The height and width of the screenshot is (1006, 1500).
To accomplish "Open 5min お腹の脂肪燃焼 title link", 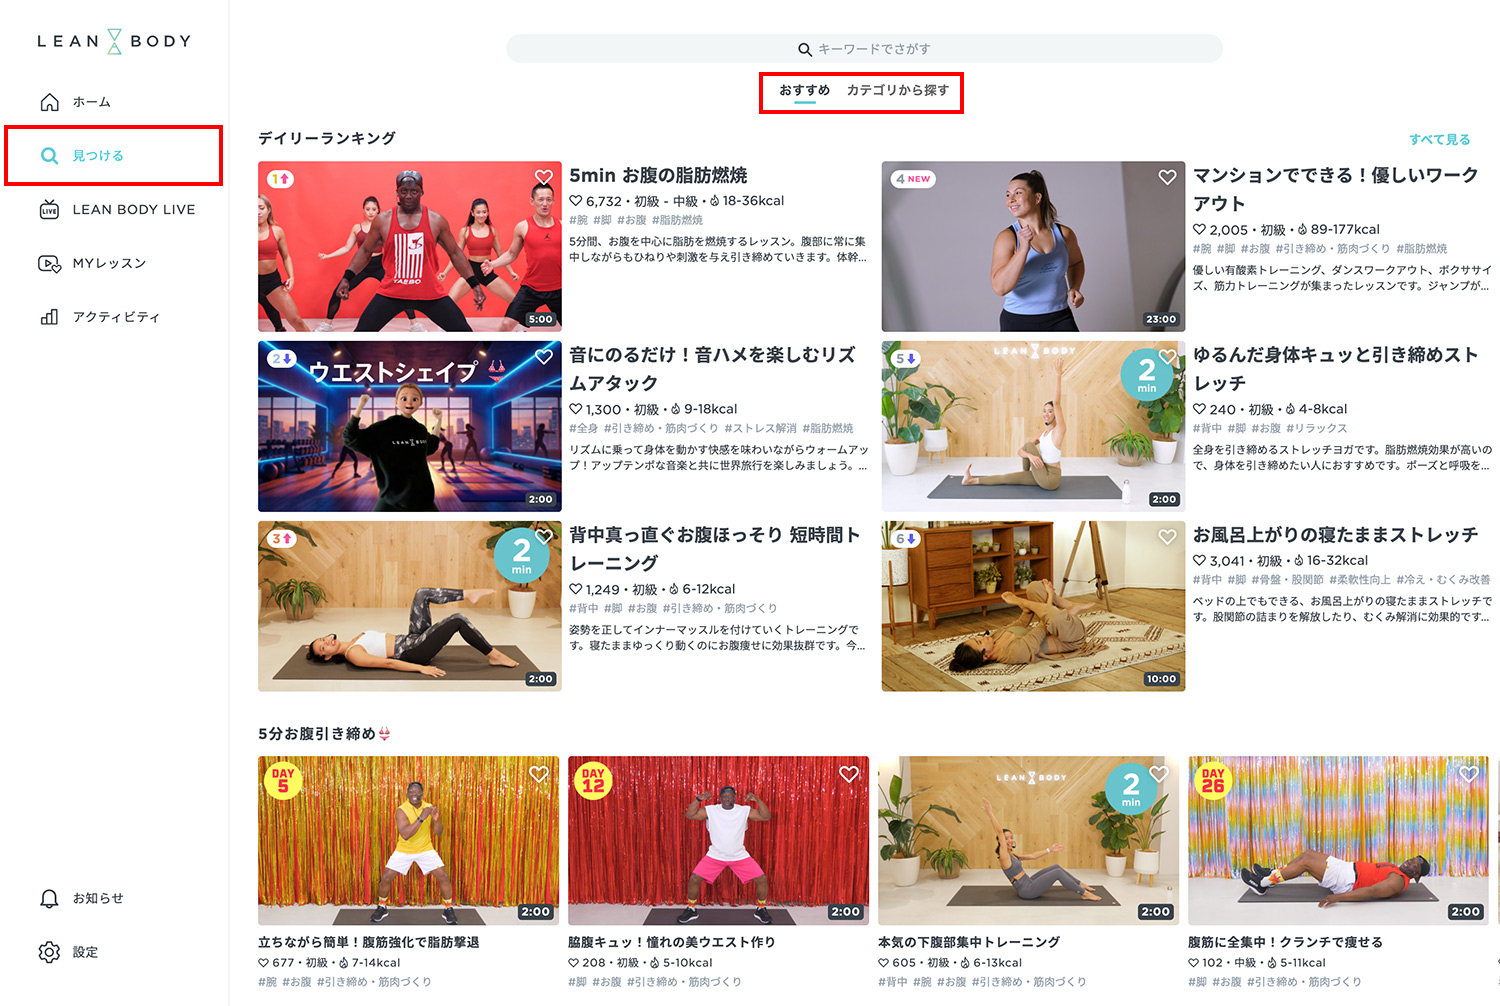I will pyautogui.click(x=658, y=176).
